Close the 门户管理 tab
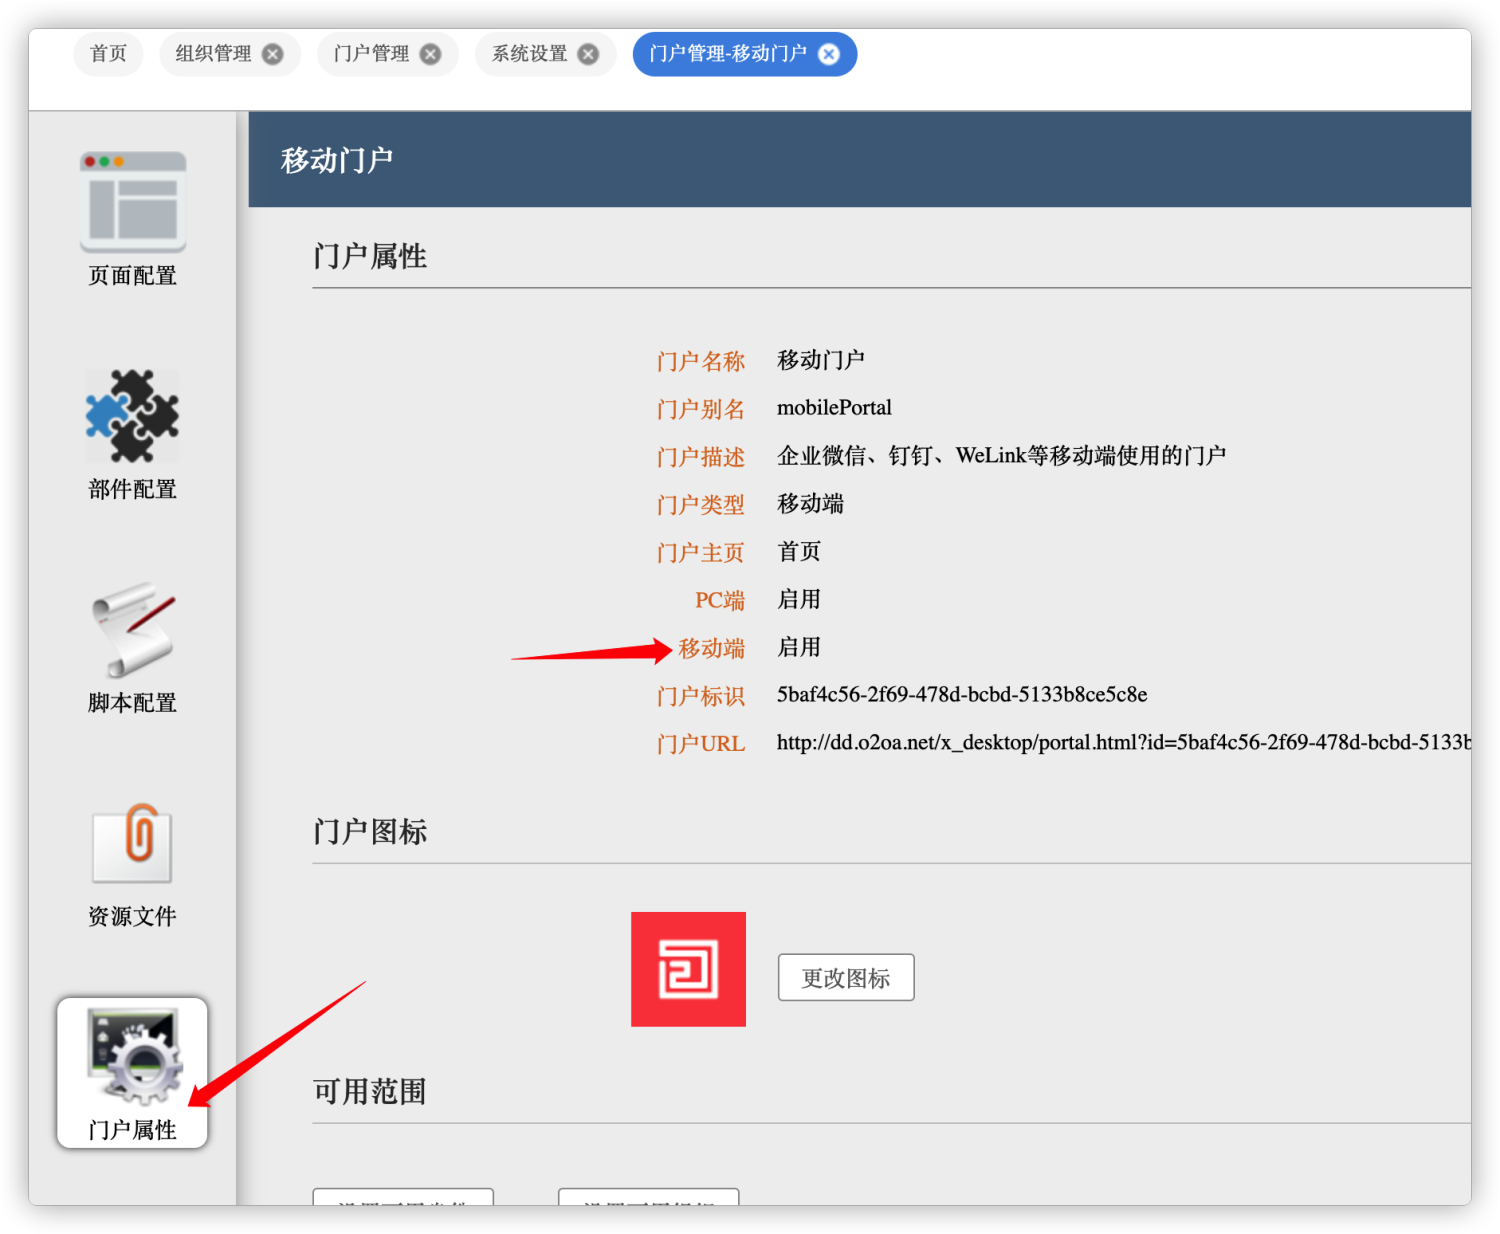1500x1234 pixels. [430, 54]
